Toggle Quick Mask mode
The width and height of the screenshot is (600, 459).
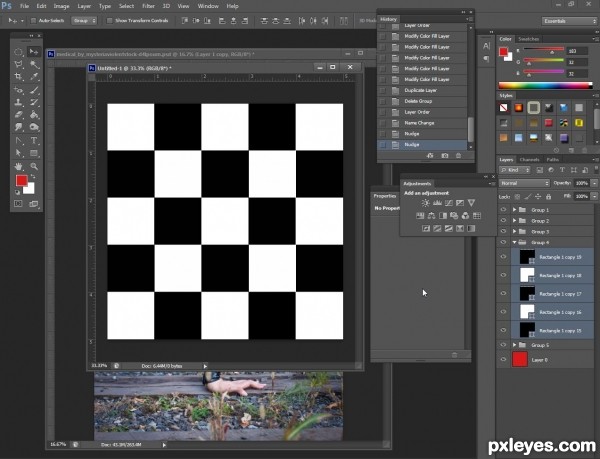pos(18,203)
